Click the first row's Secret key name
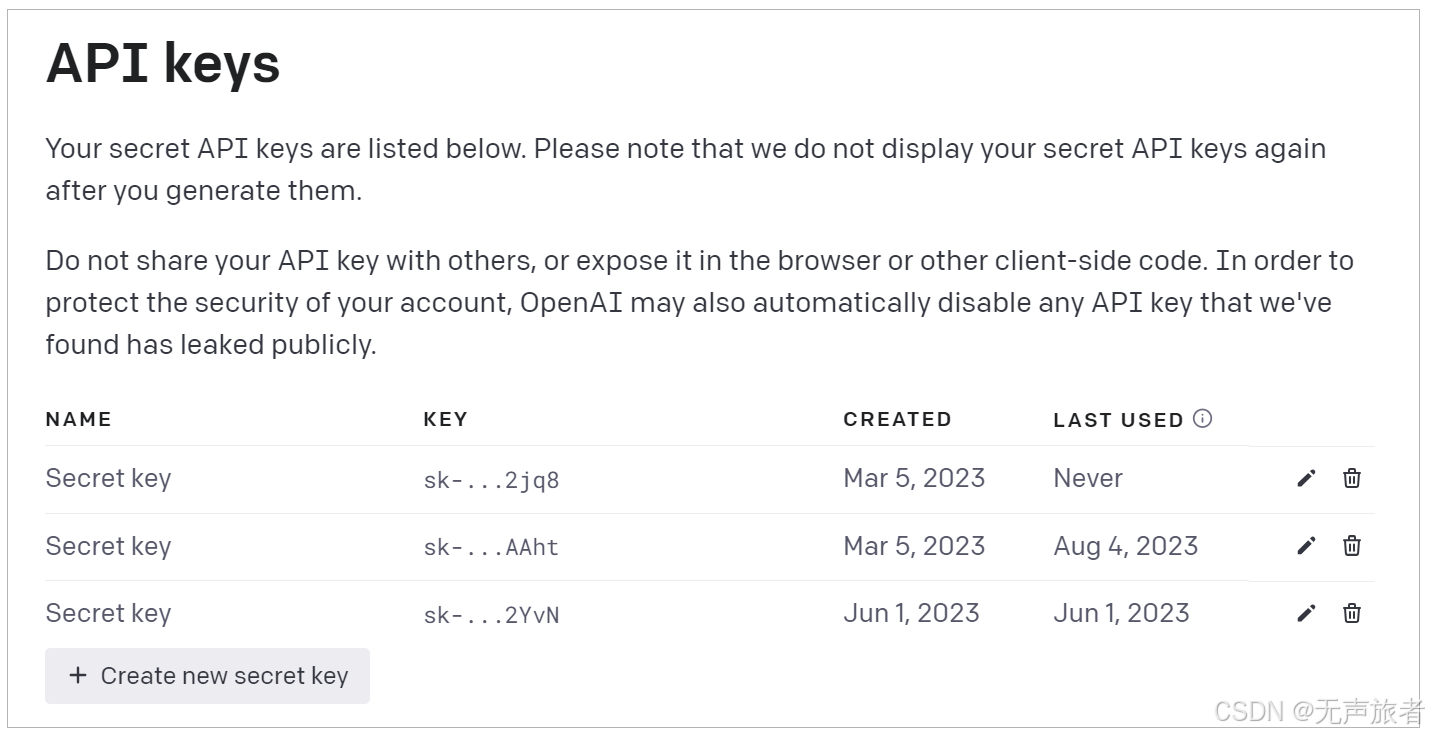Viewport: 1429px width, 737px height. coord(108,478)
